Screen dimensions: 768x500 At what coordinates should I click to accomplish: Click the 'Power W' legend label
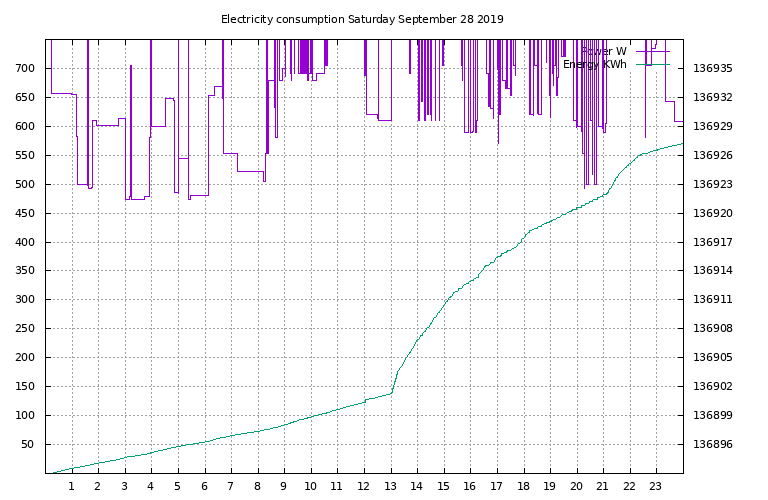(x=603, y=51)
